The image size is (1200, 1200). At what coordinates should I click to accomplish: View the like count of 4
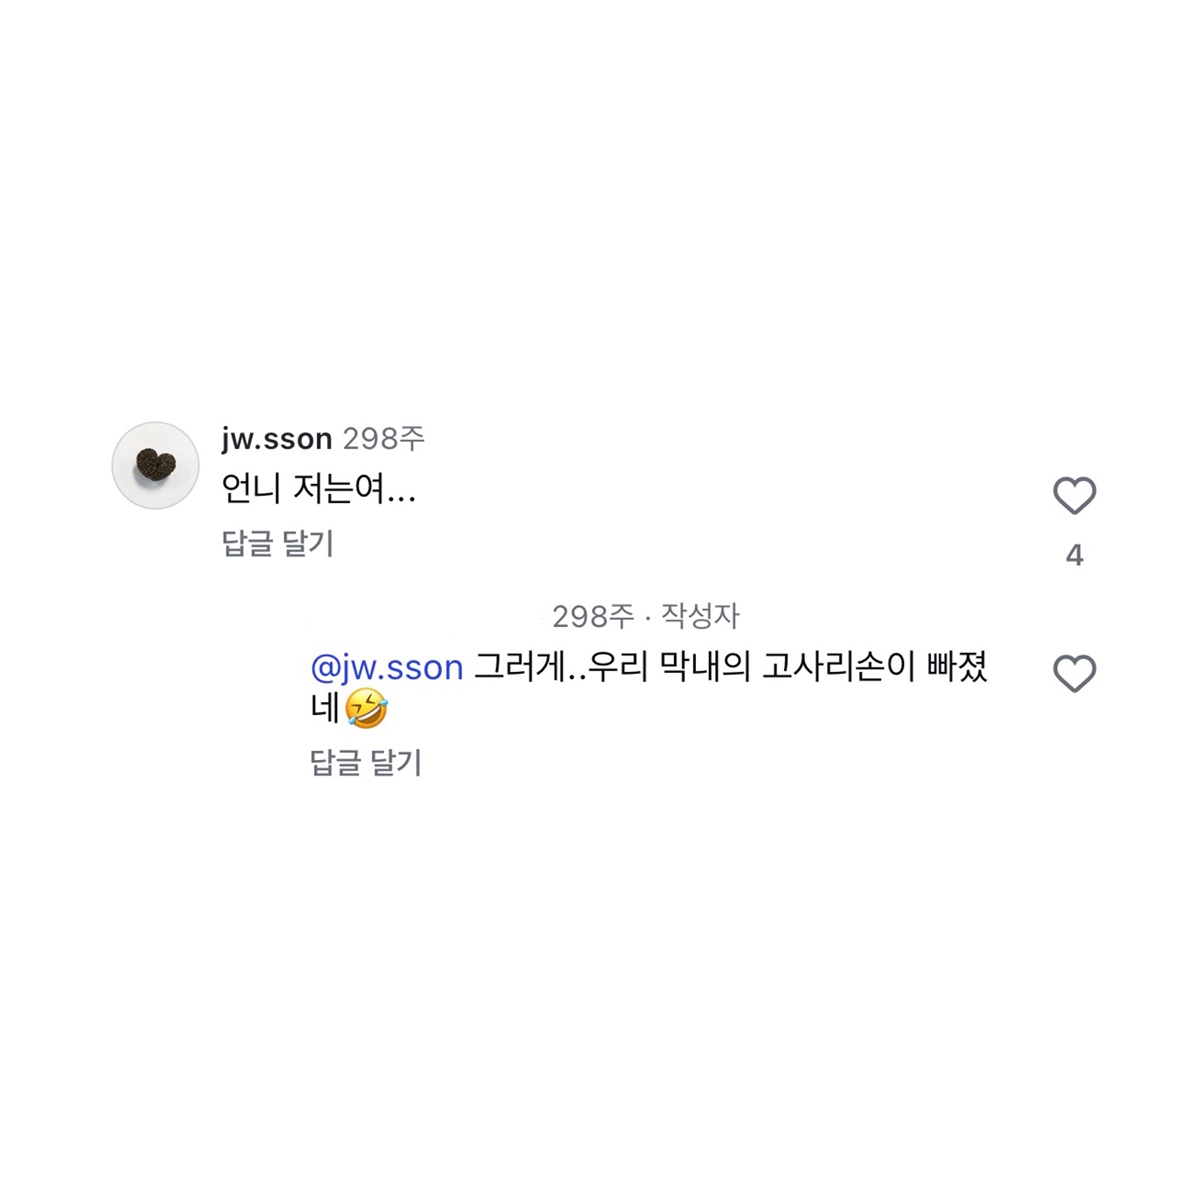[x=1075, y=556]
